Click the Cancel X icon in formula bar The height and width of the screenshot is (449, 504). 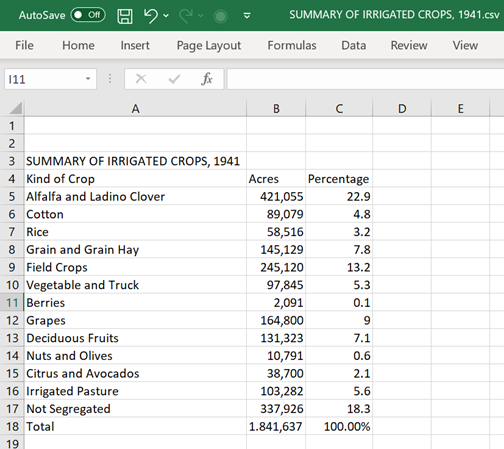[141, 79]
